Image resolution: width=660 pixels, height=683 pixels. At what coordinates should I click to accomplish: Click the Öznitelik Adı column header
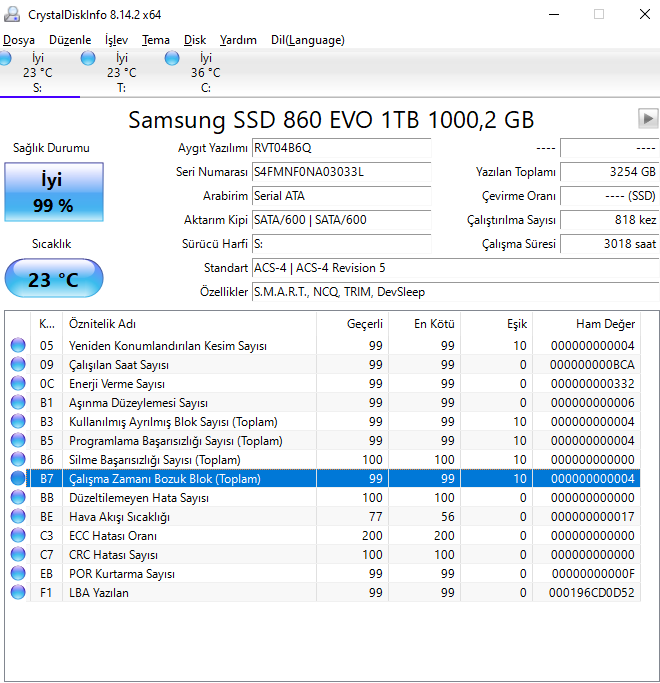[190, 324]
